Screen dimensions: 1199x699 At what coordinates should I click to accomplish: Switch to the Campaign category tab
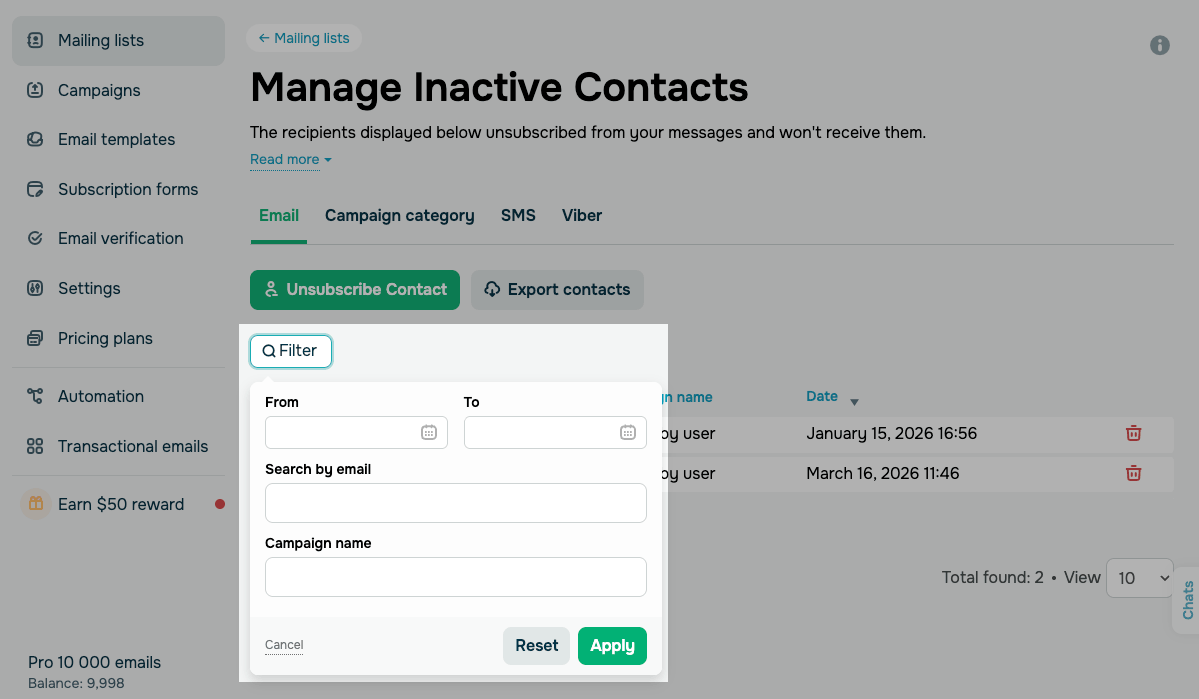(399, 215)
